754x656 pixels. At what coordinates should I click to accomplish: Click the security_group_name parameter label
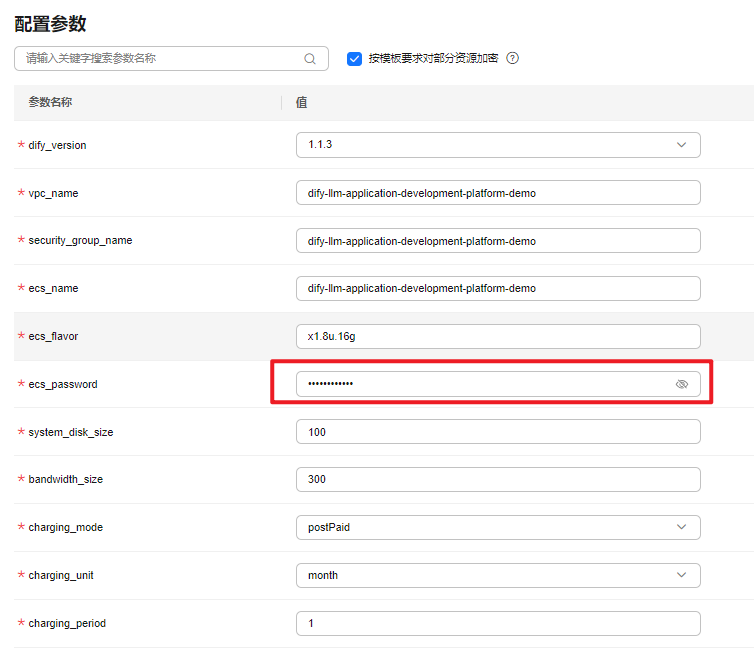tap(80, 240)
